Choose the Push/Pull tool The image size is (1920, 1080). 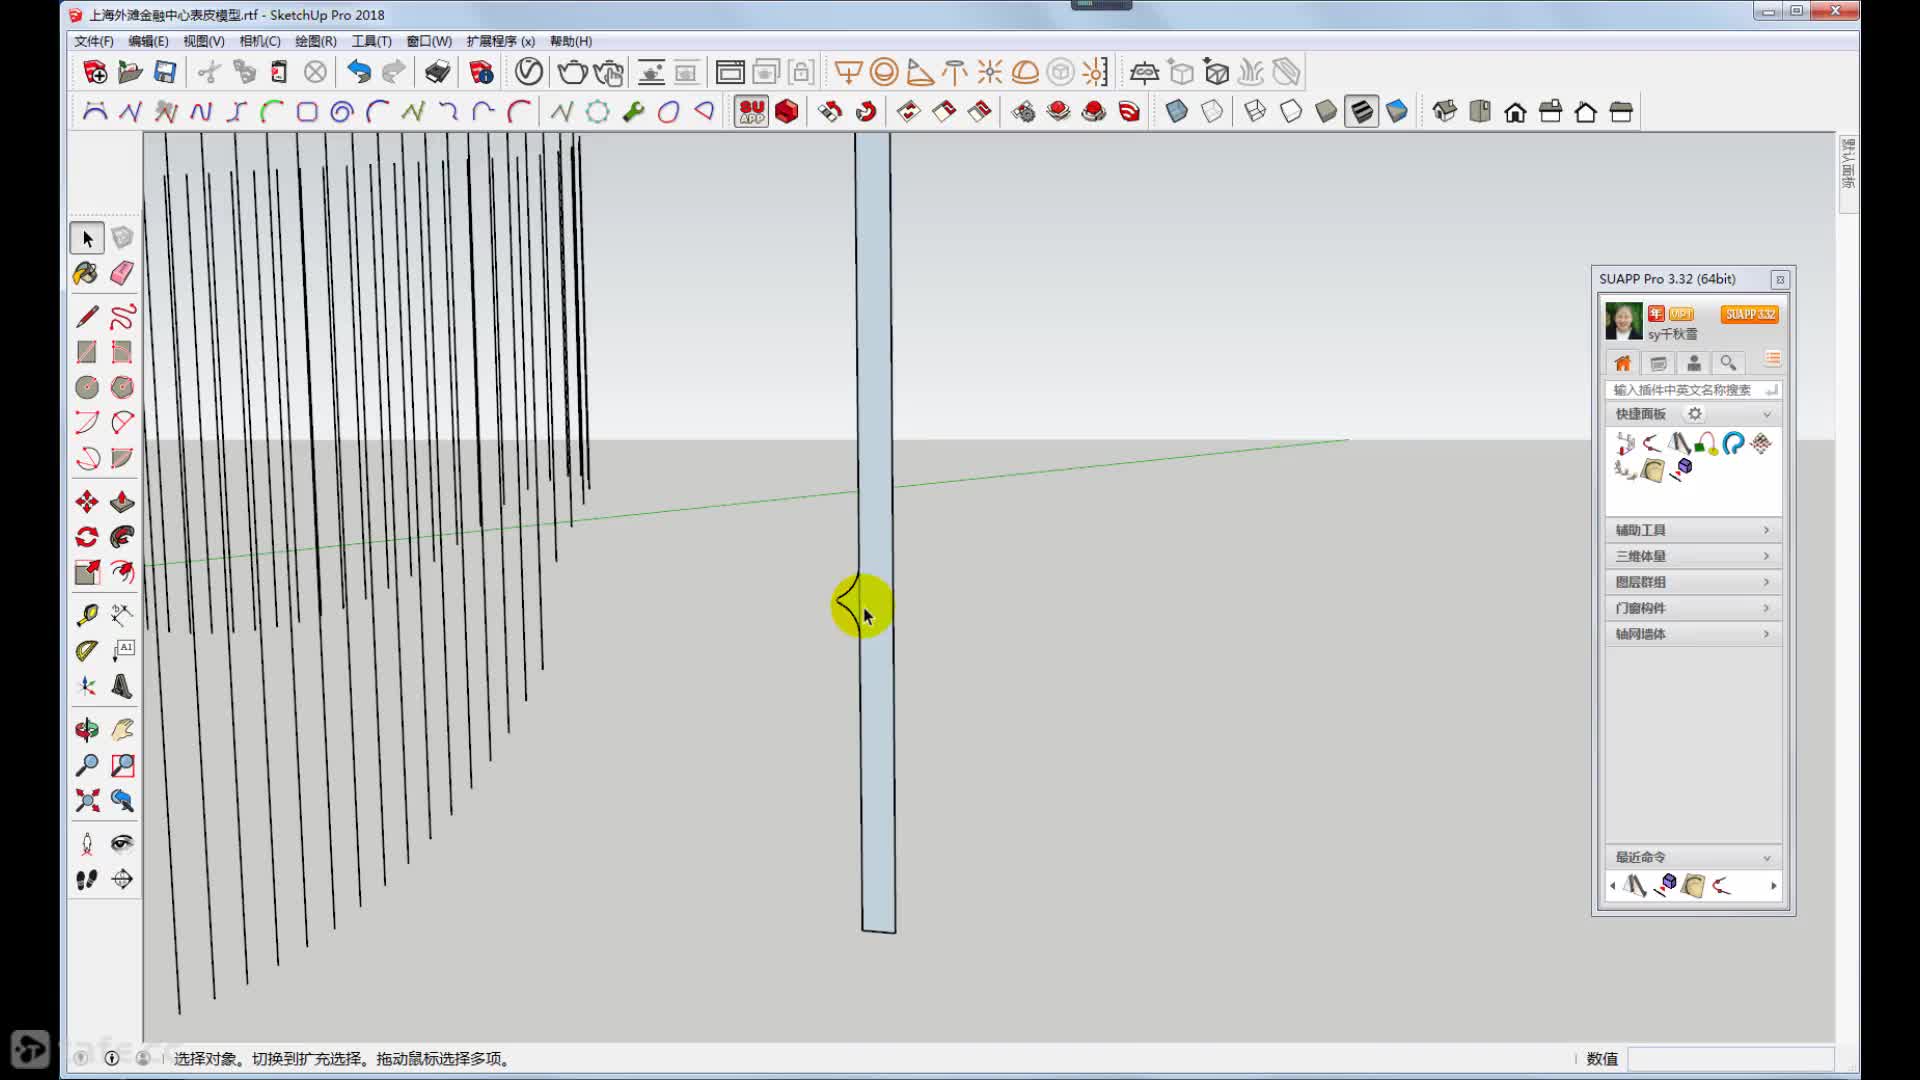click(x=122, y=501)
